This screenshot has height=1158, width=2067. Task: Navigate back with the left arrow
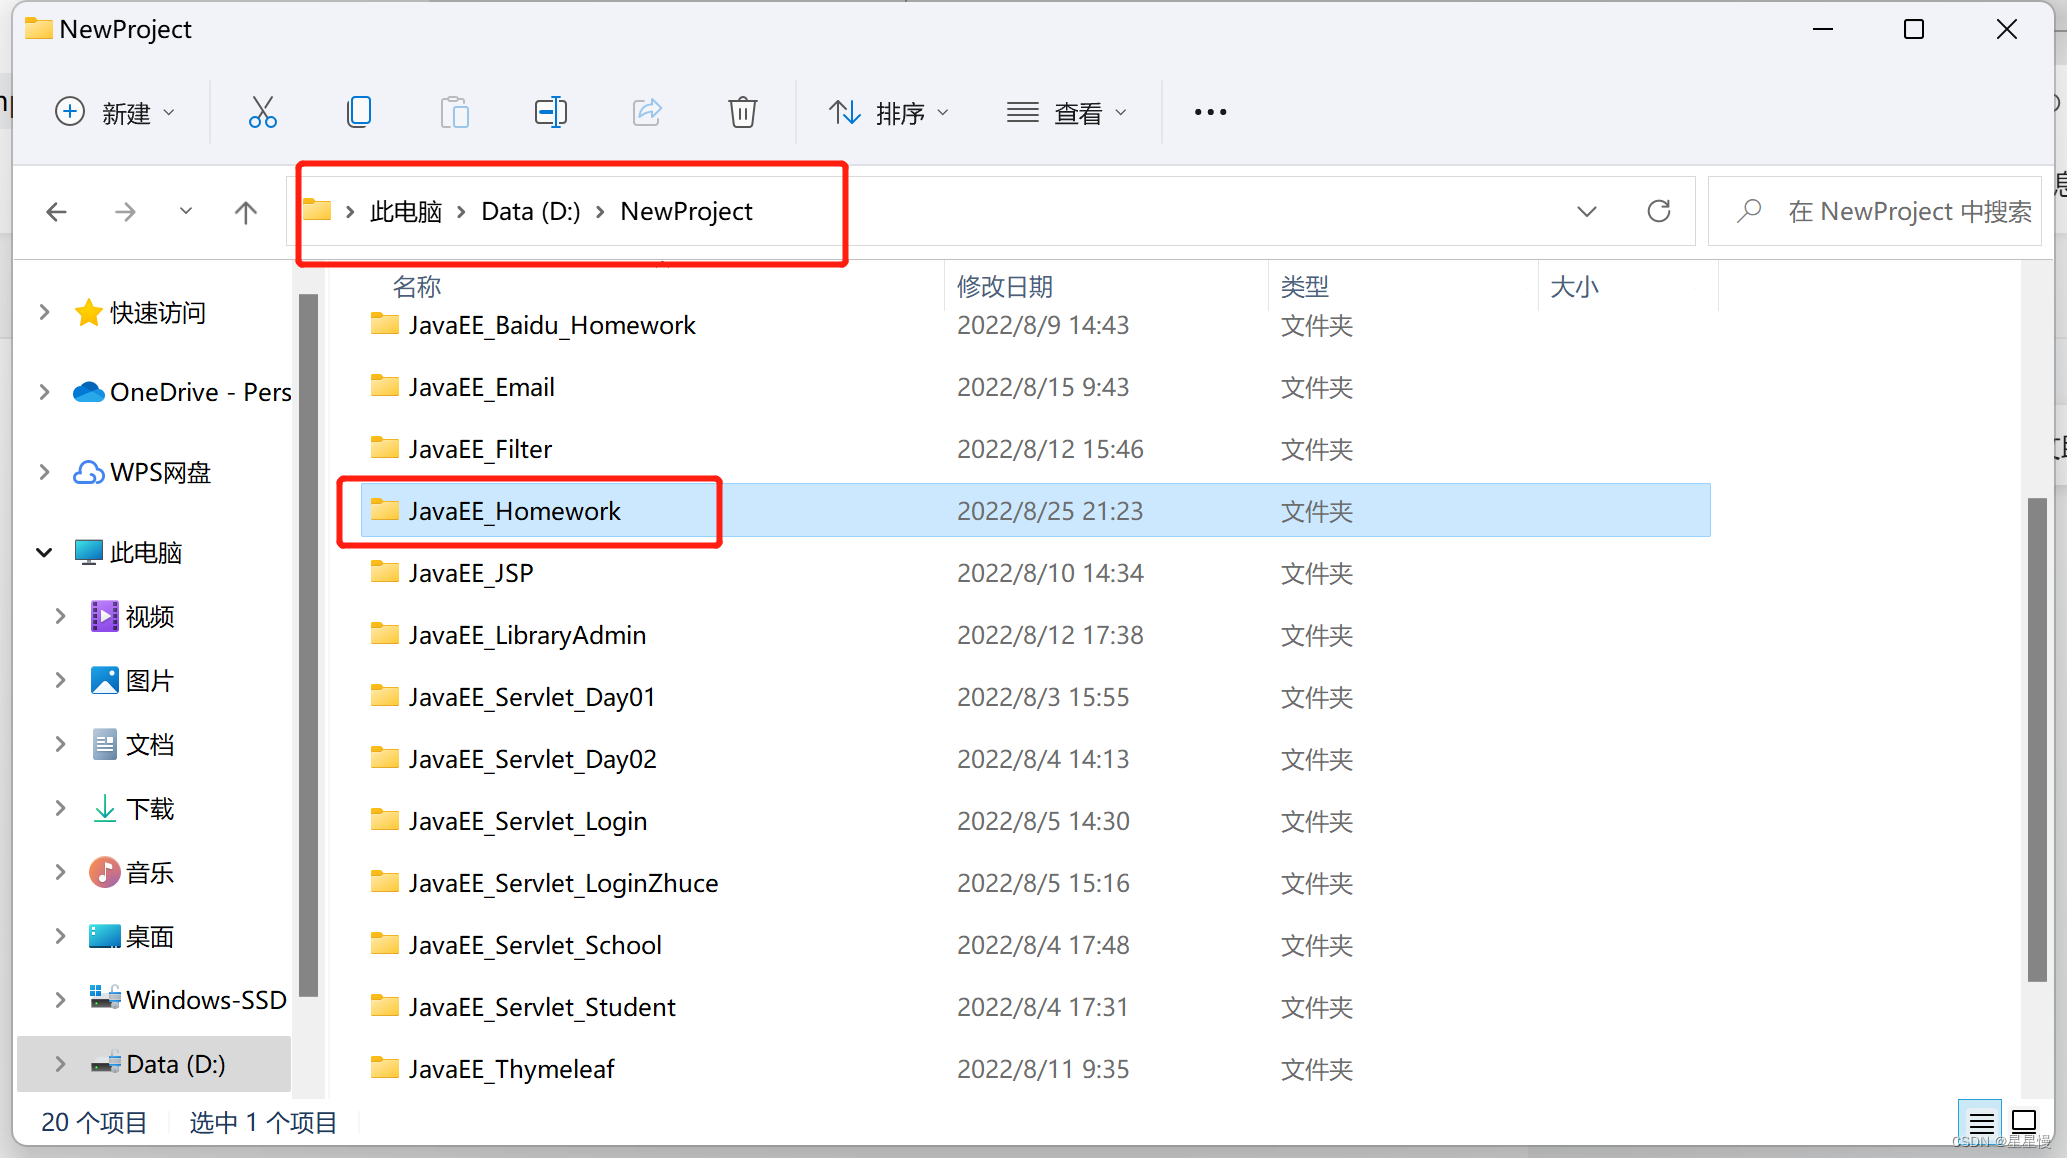click(57, 212)
